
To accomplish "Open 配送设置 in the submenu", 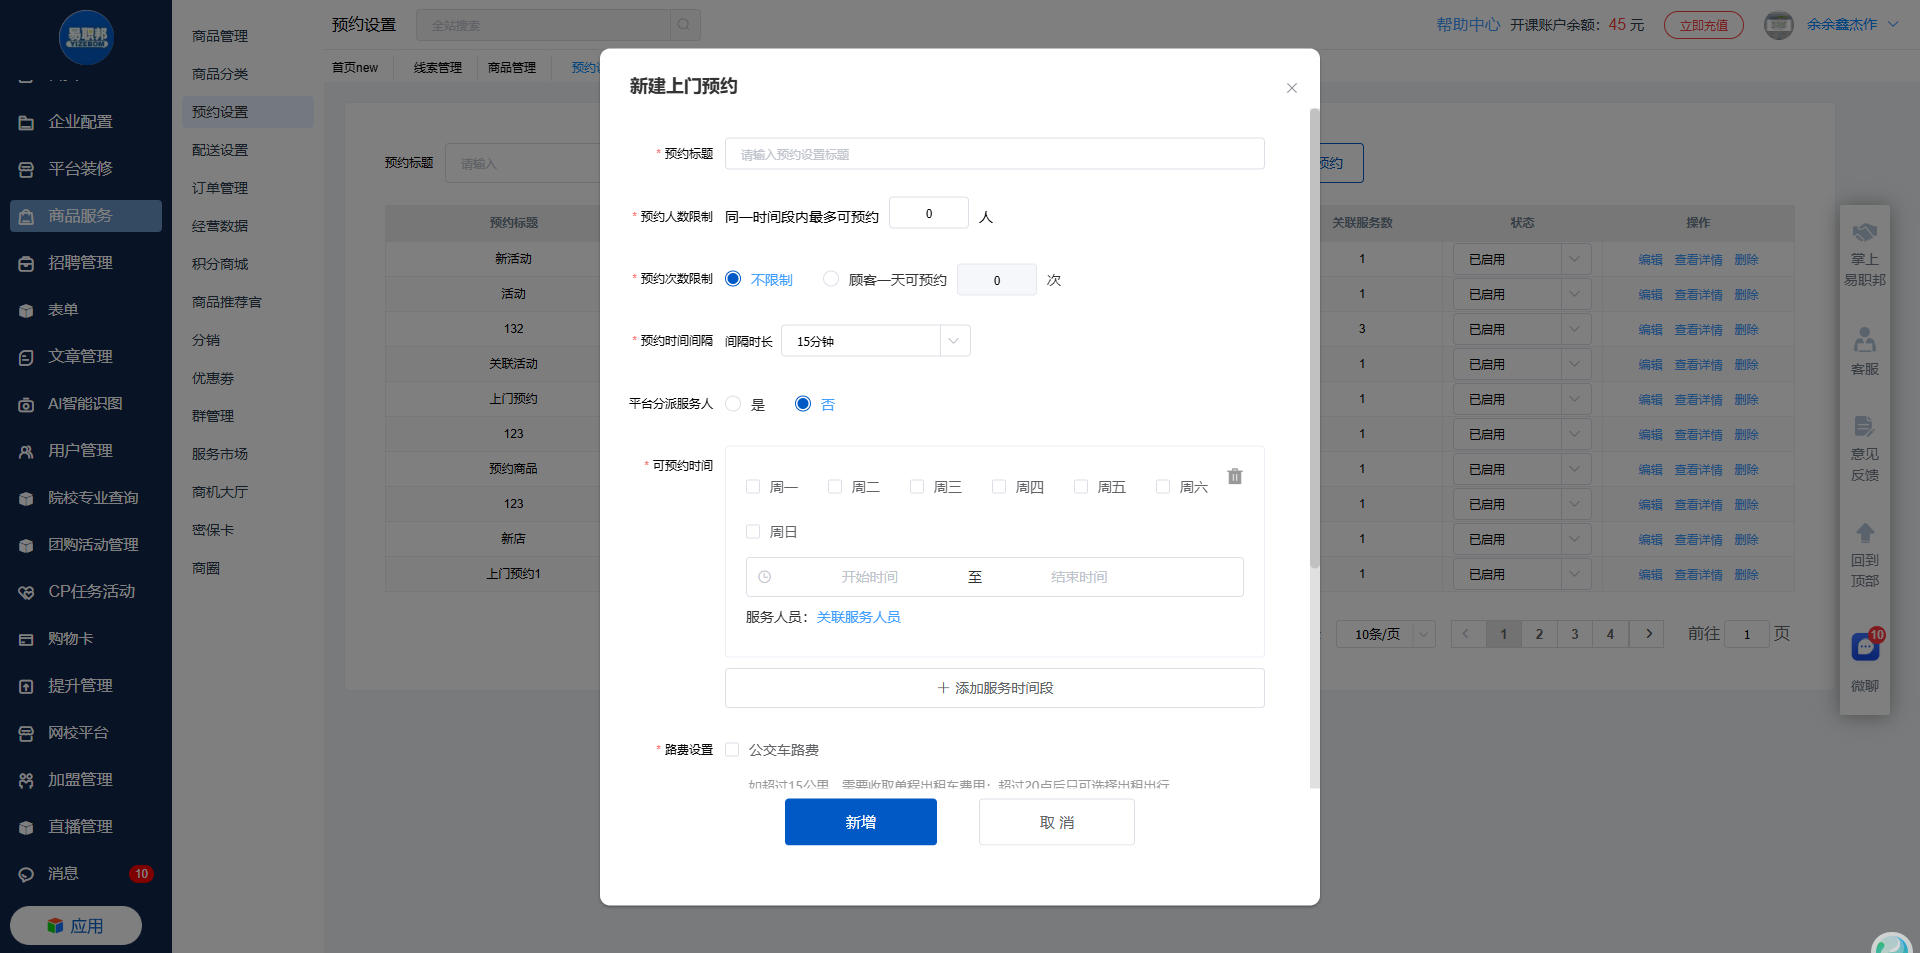I will [x=220, y=150].
